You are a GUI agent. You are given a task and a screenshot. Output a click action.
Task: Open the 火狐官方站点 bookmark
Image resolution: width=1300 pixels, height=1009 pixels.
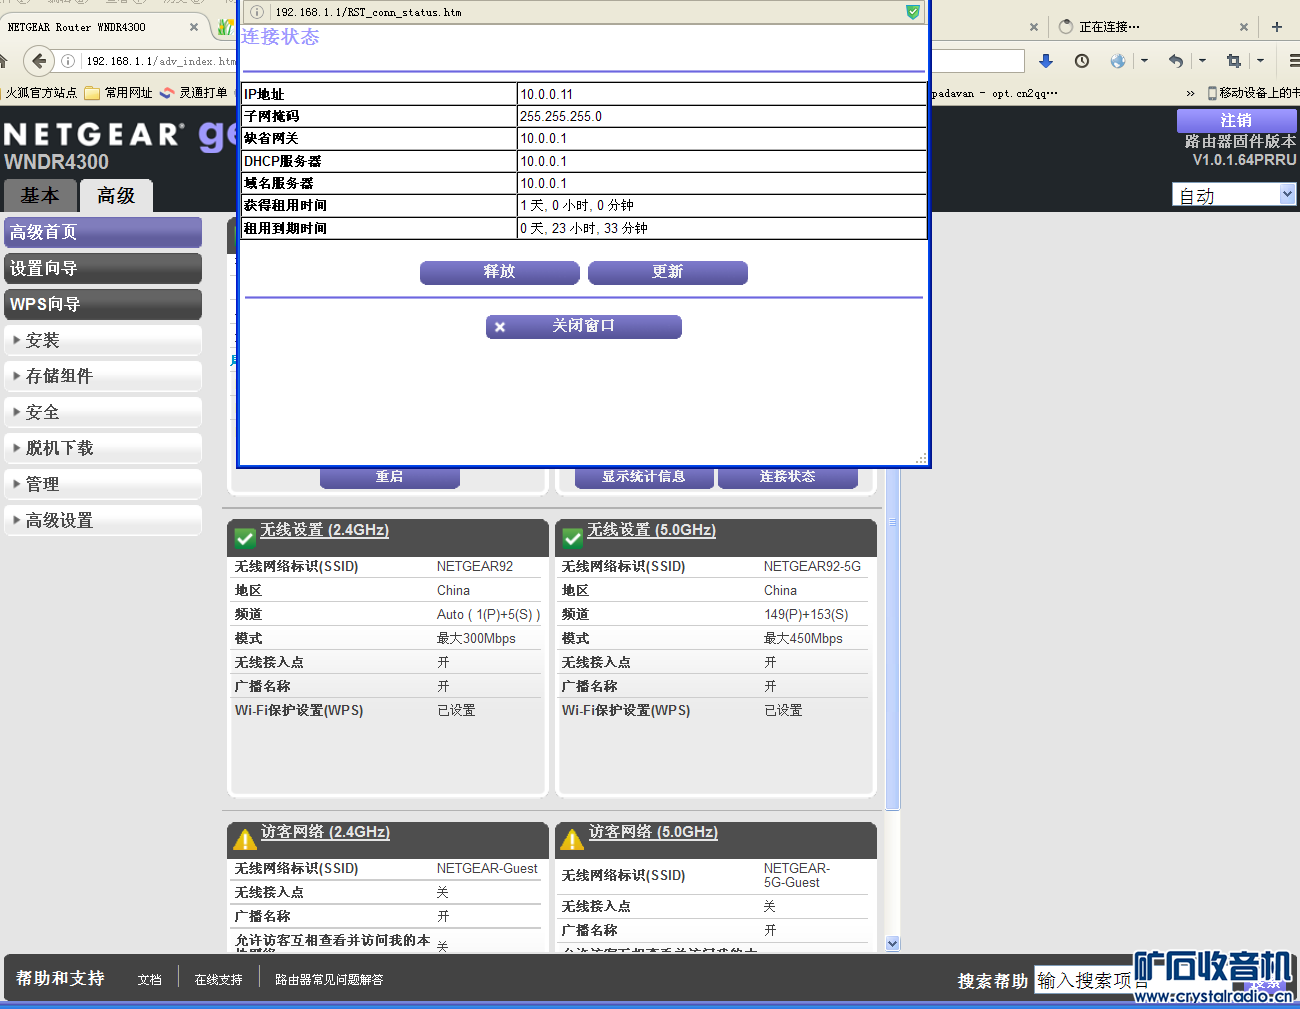click(40, 93)
